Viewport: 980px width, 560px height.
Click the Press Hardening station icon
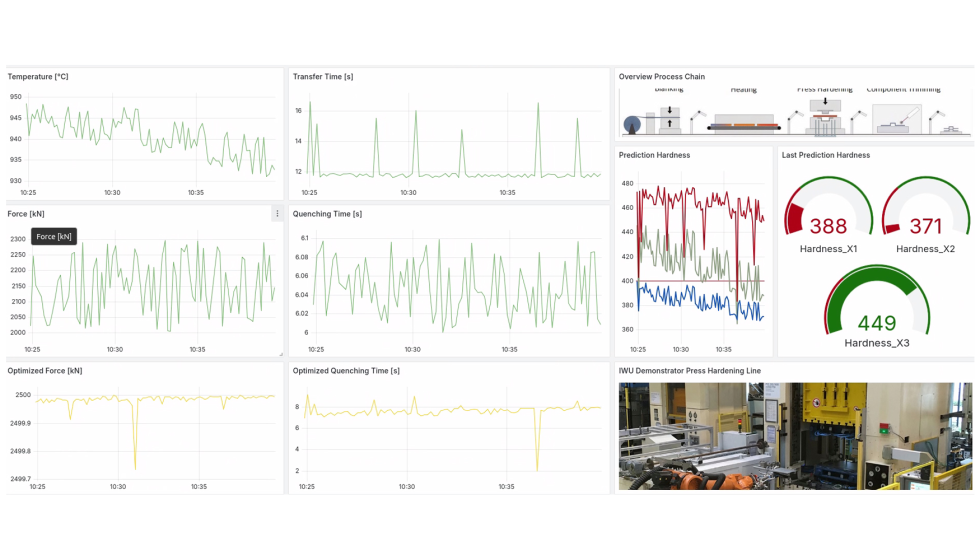[824, 120]
